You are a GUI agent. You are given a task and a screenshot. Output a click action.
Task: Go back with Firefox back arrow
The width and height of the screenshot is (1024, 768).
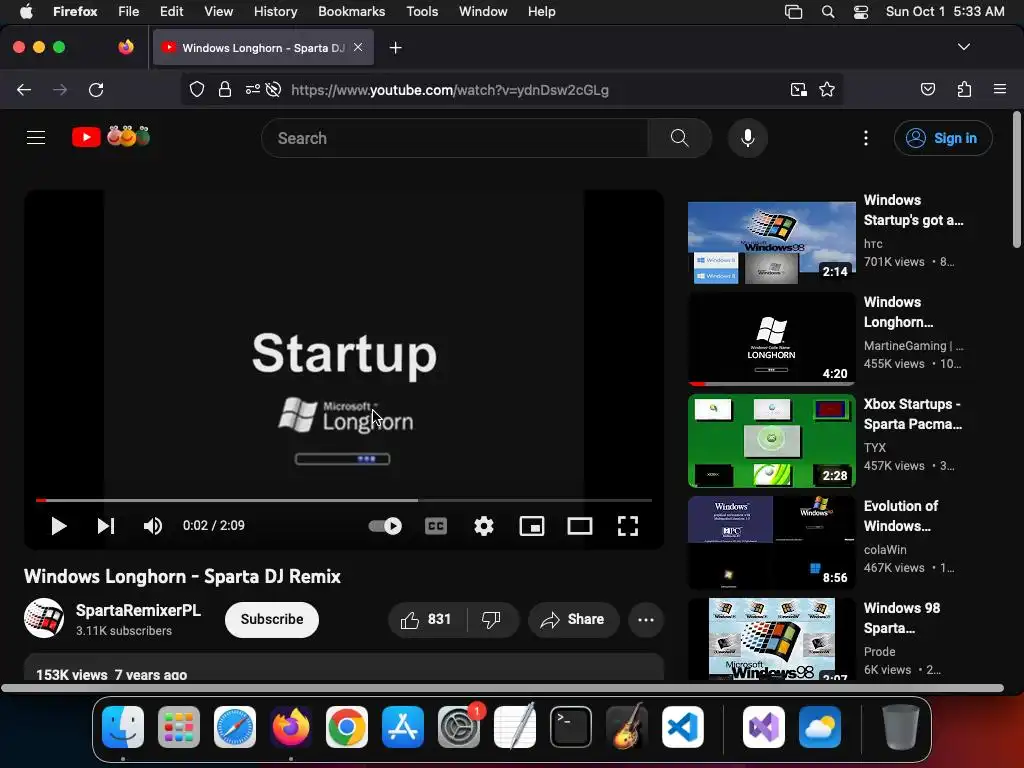pyautogui.click(x=24, y=89)
